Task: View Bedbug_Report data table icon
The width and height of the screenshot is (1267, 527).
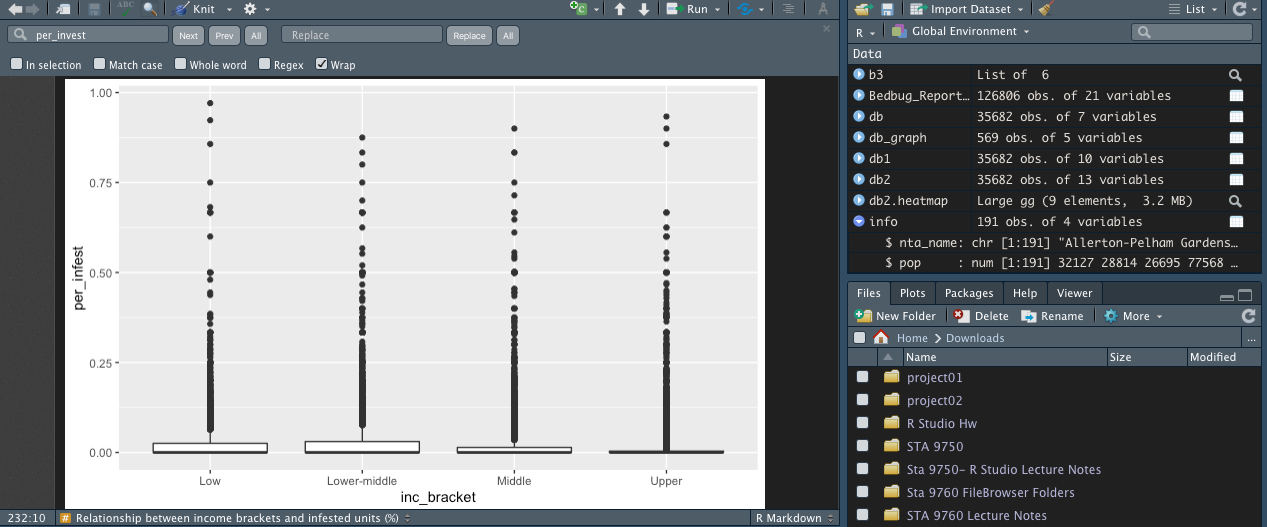Action: coord(1236,96)
